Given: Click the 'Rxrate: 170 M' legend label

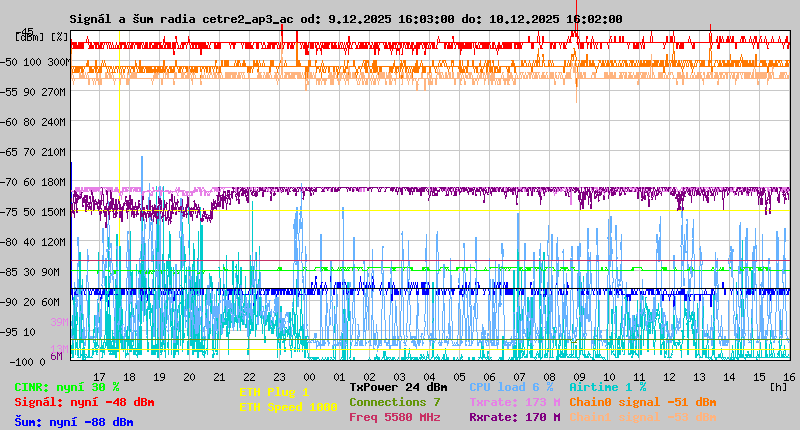Looking at the screenshot, I should click(515, 417).
